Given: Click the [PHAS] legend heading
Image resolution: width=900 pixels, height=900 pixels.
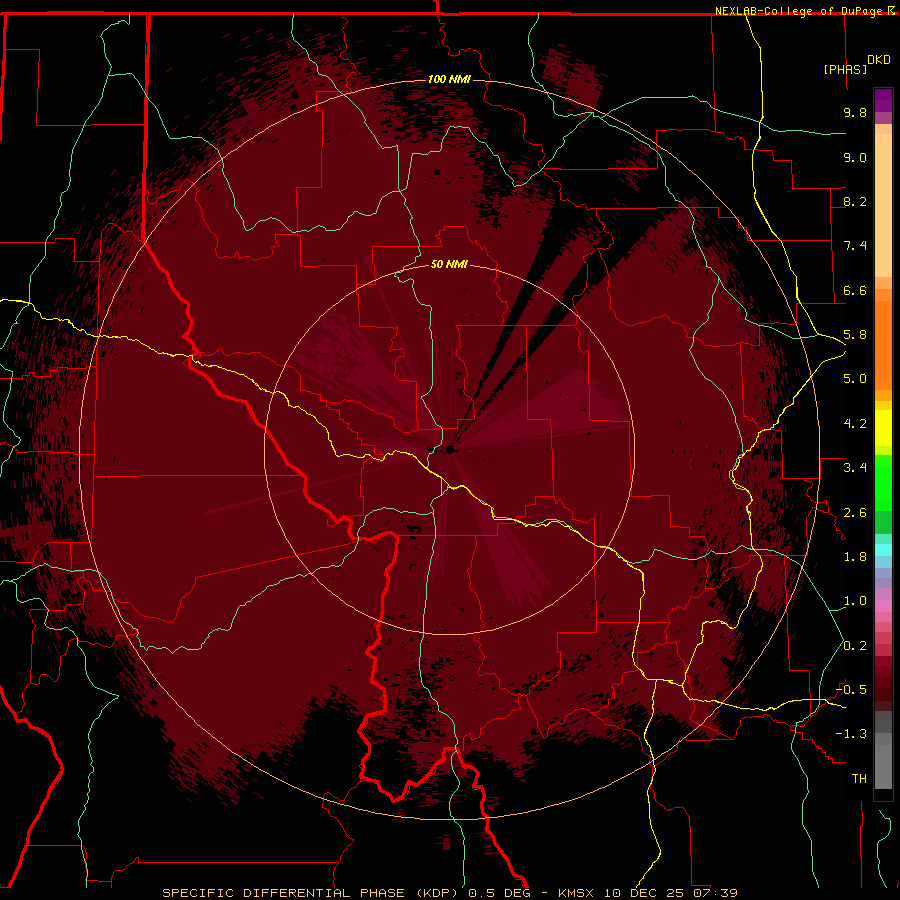Looking at the screenshot, I should click(845, 69).
